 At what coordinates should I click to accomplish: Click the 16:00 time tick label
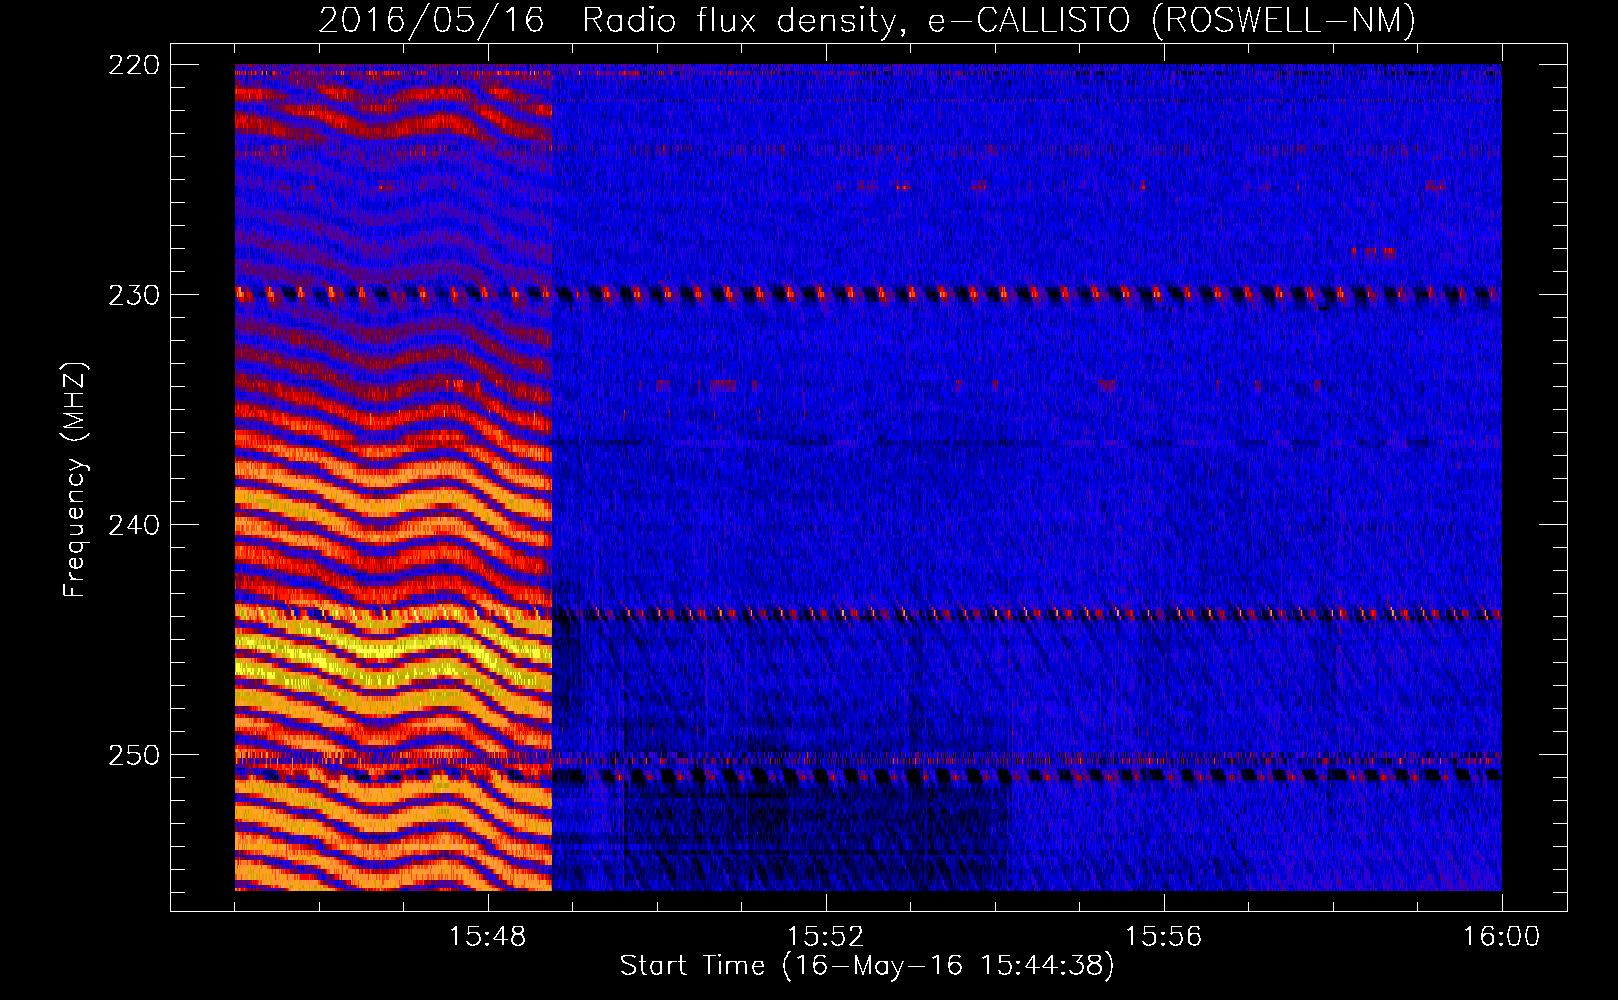coord(1501,936)
